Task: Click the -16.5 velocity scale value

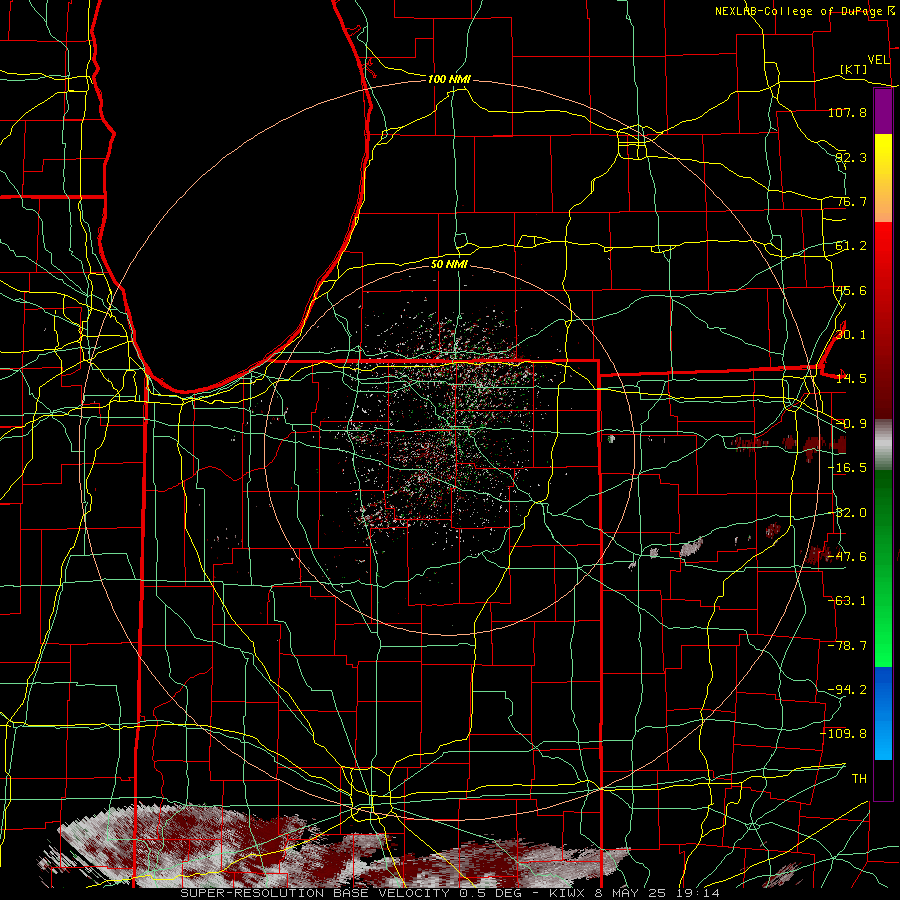Action: pyautogui.click(x=847, y=468)
